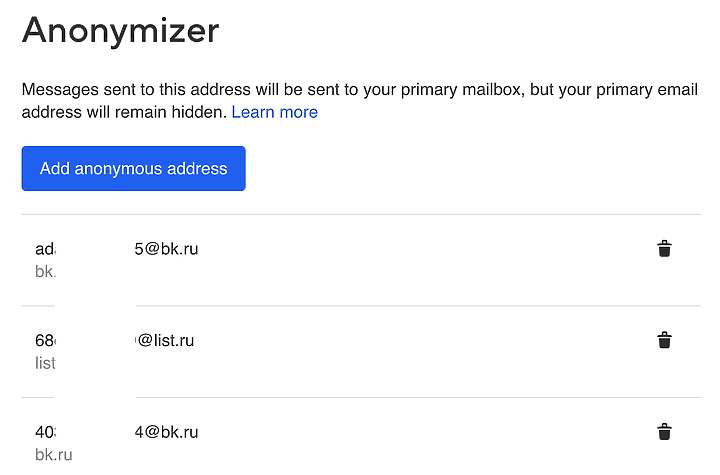Open the Learn more link
This screenshot has width=720, height=475.
tap(274, 112)
